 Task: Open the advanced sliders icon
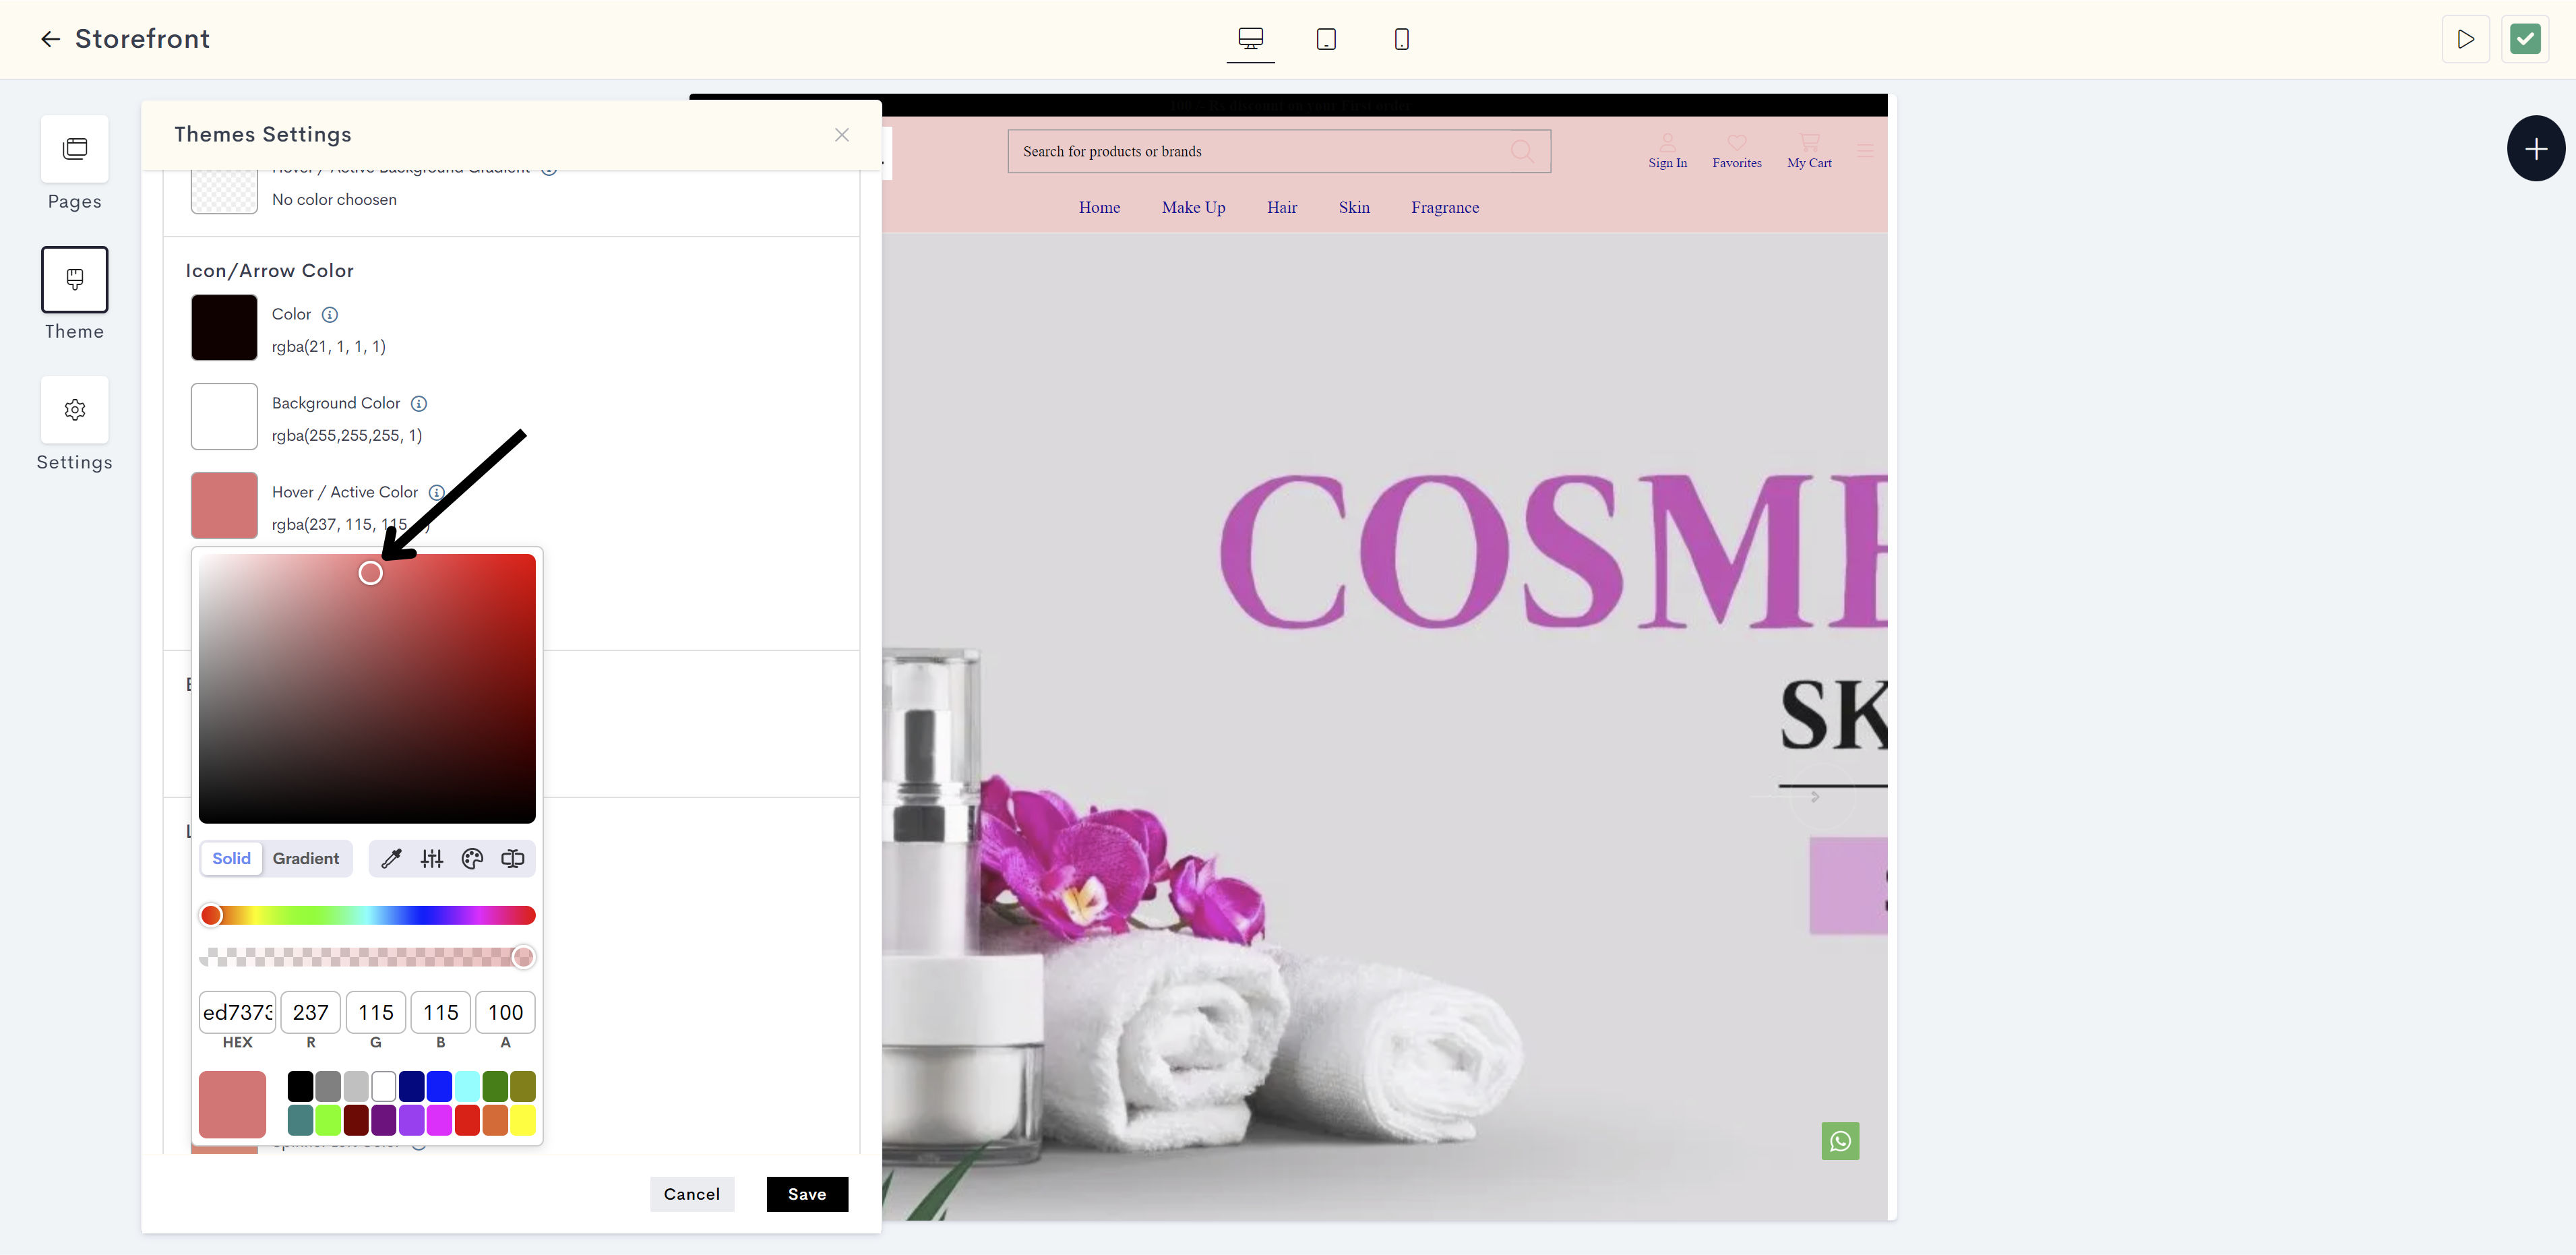[x=432, y=859]
